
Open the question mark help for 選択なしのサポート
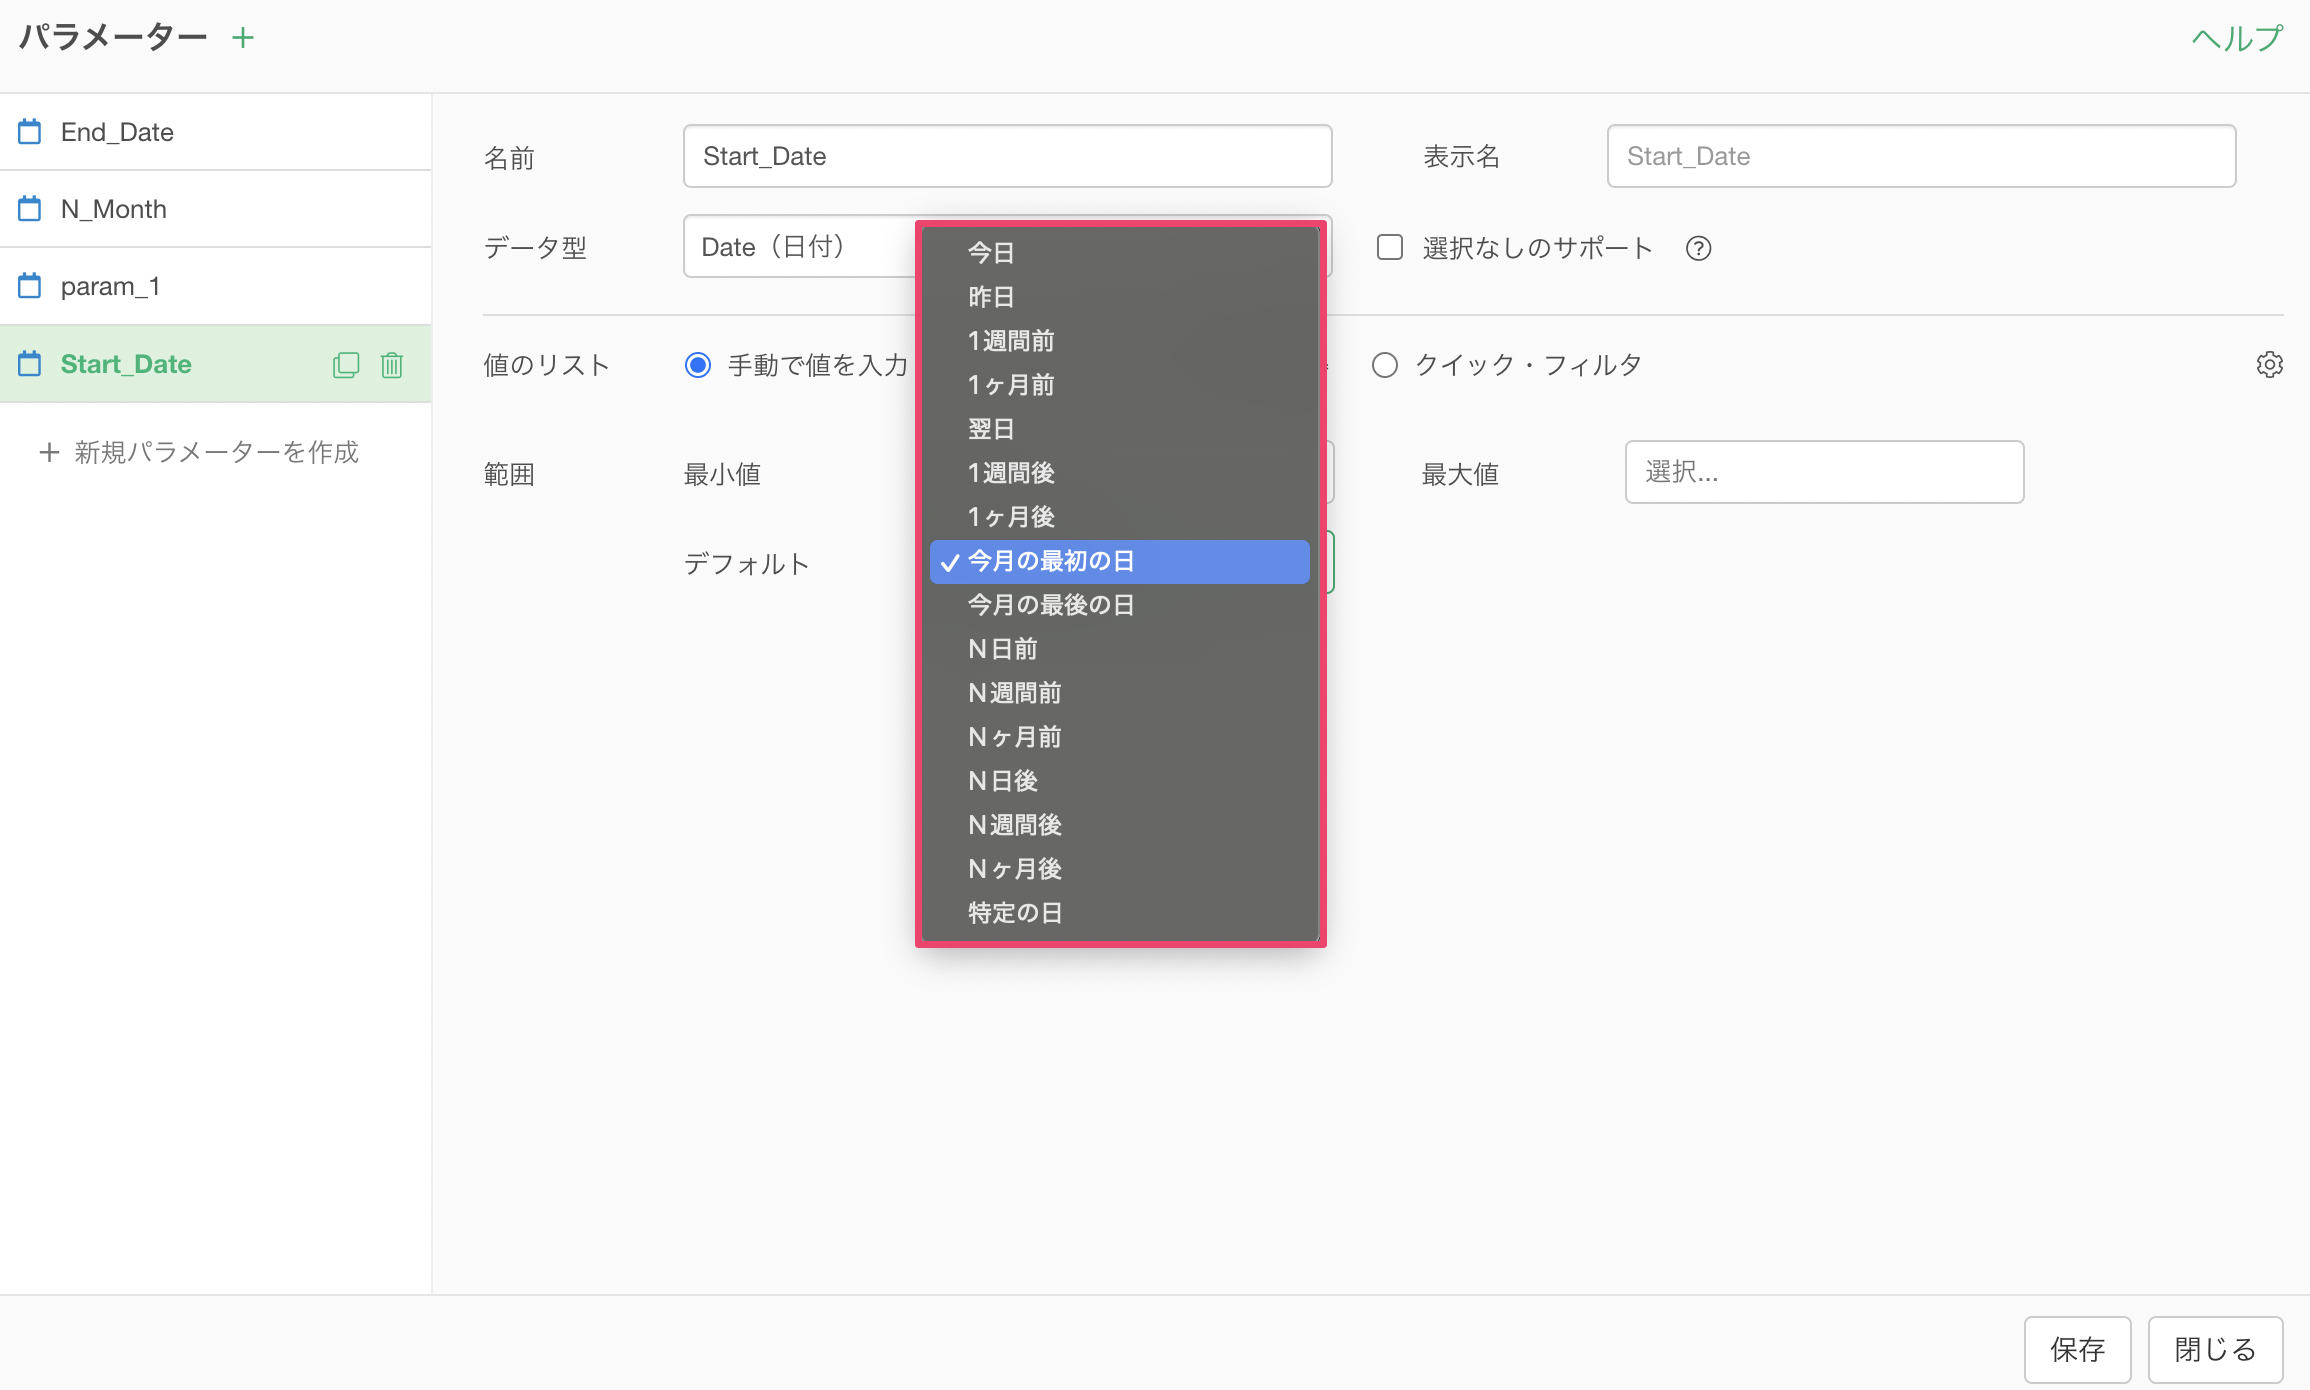(1698, 248)
